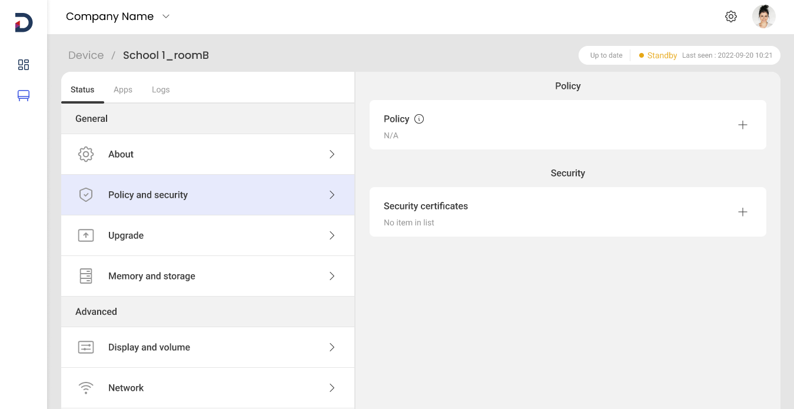Select the Status tab
Image resolution: width=794 pixels, height=409 pixels.
pos(83,90)
